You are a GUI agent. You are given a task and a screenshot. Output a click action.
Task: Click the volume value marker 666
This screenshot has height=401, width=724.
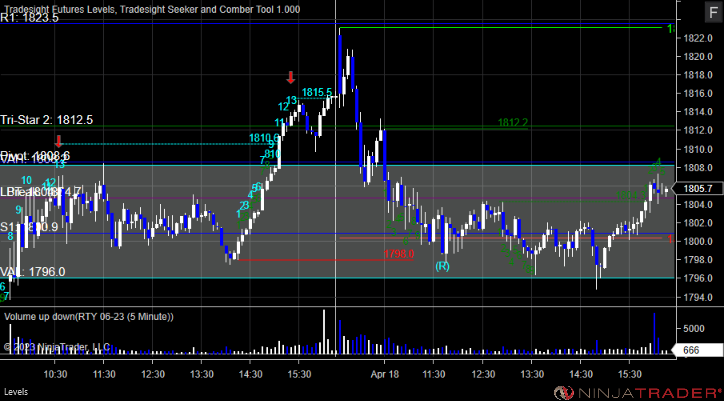coord(698,350)
